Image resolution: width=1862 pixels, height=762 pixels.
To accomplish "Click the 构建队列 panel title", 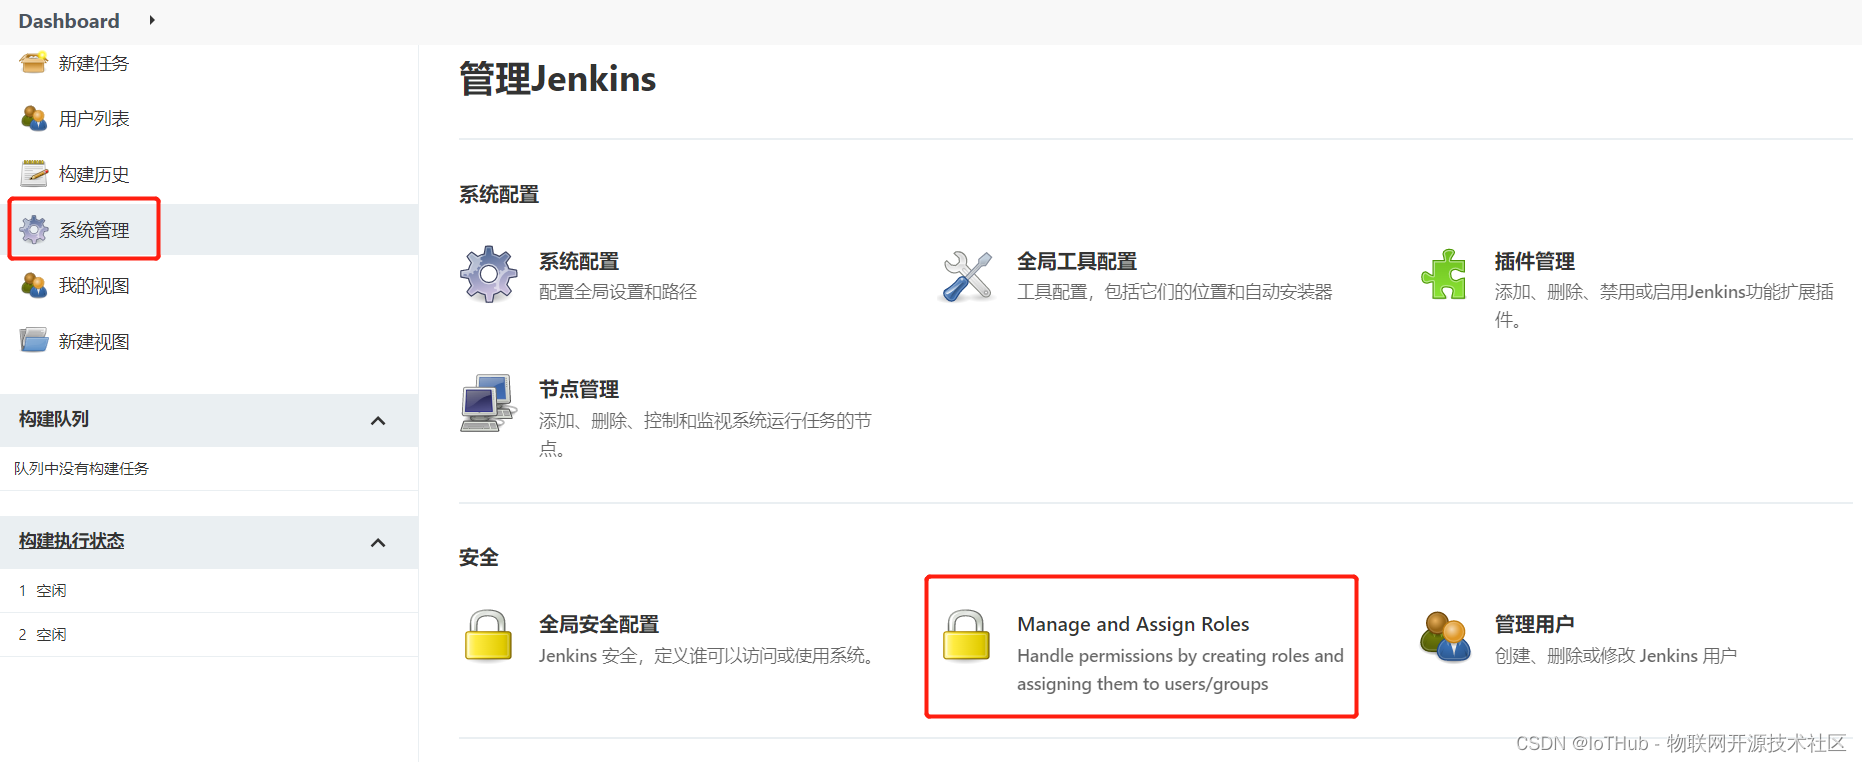I will 54,419.
